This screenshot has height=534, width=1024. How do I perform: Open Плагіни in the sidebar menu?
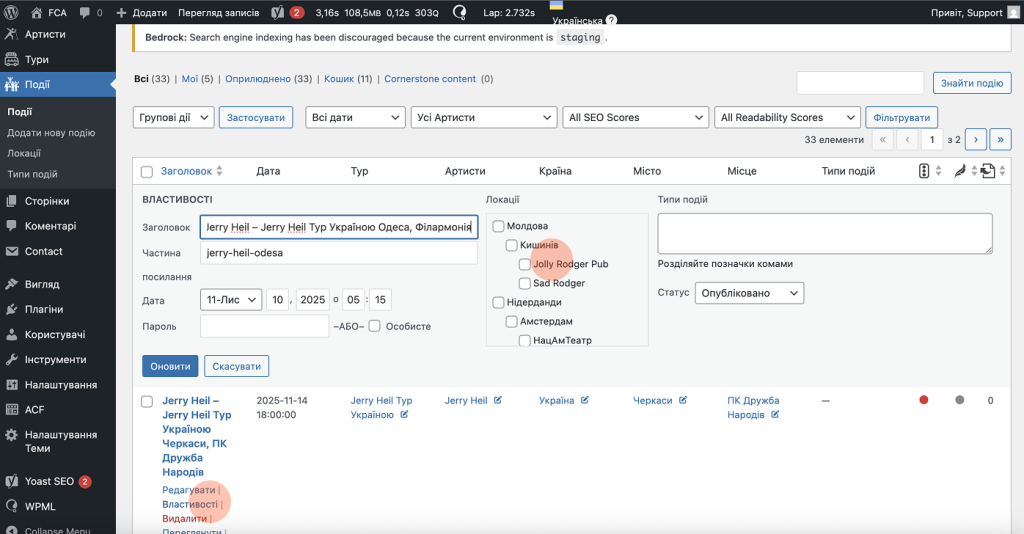(44, 309)
